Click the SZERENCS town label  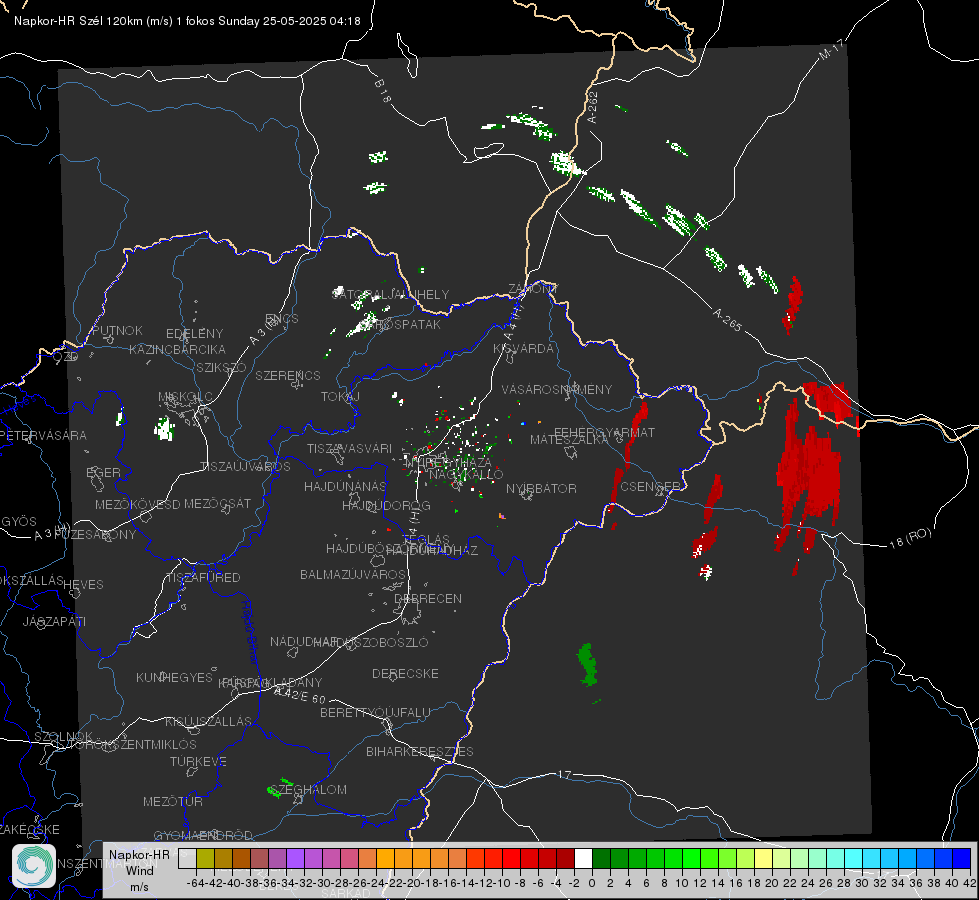pos(288,375)
